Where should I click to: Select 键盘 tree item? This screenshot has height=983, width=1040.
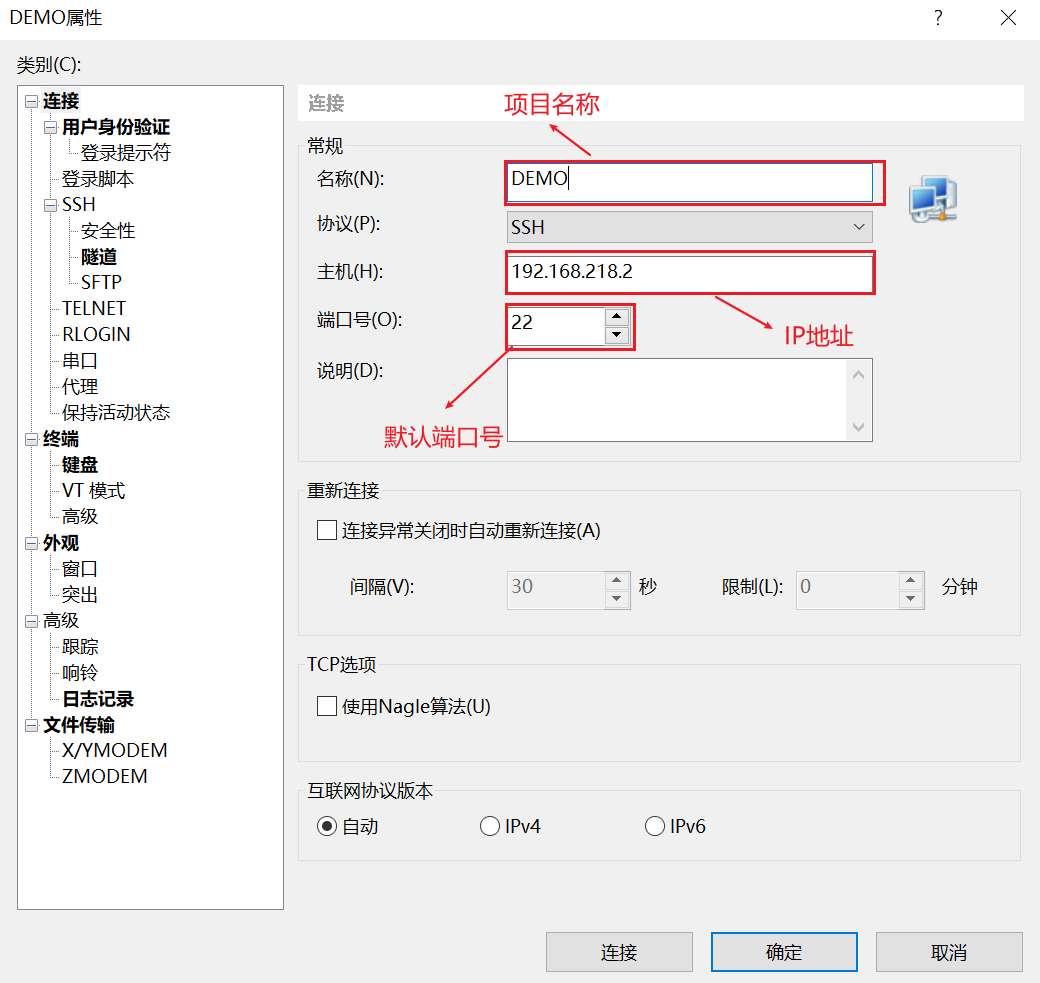pos(80,465)
